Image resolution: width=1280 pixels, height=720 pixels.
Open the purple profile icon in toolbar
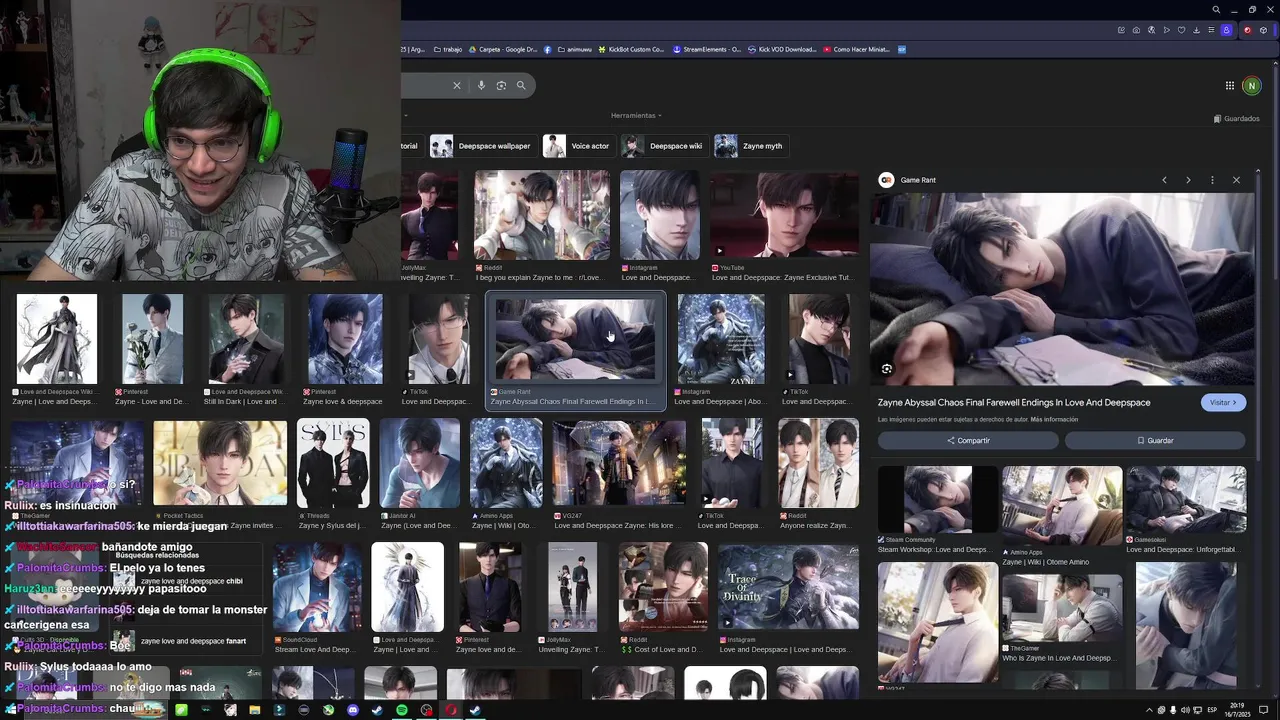(1227, 30)
